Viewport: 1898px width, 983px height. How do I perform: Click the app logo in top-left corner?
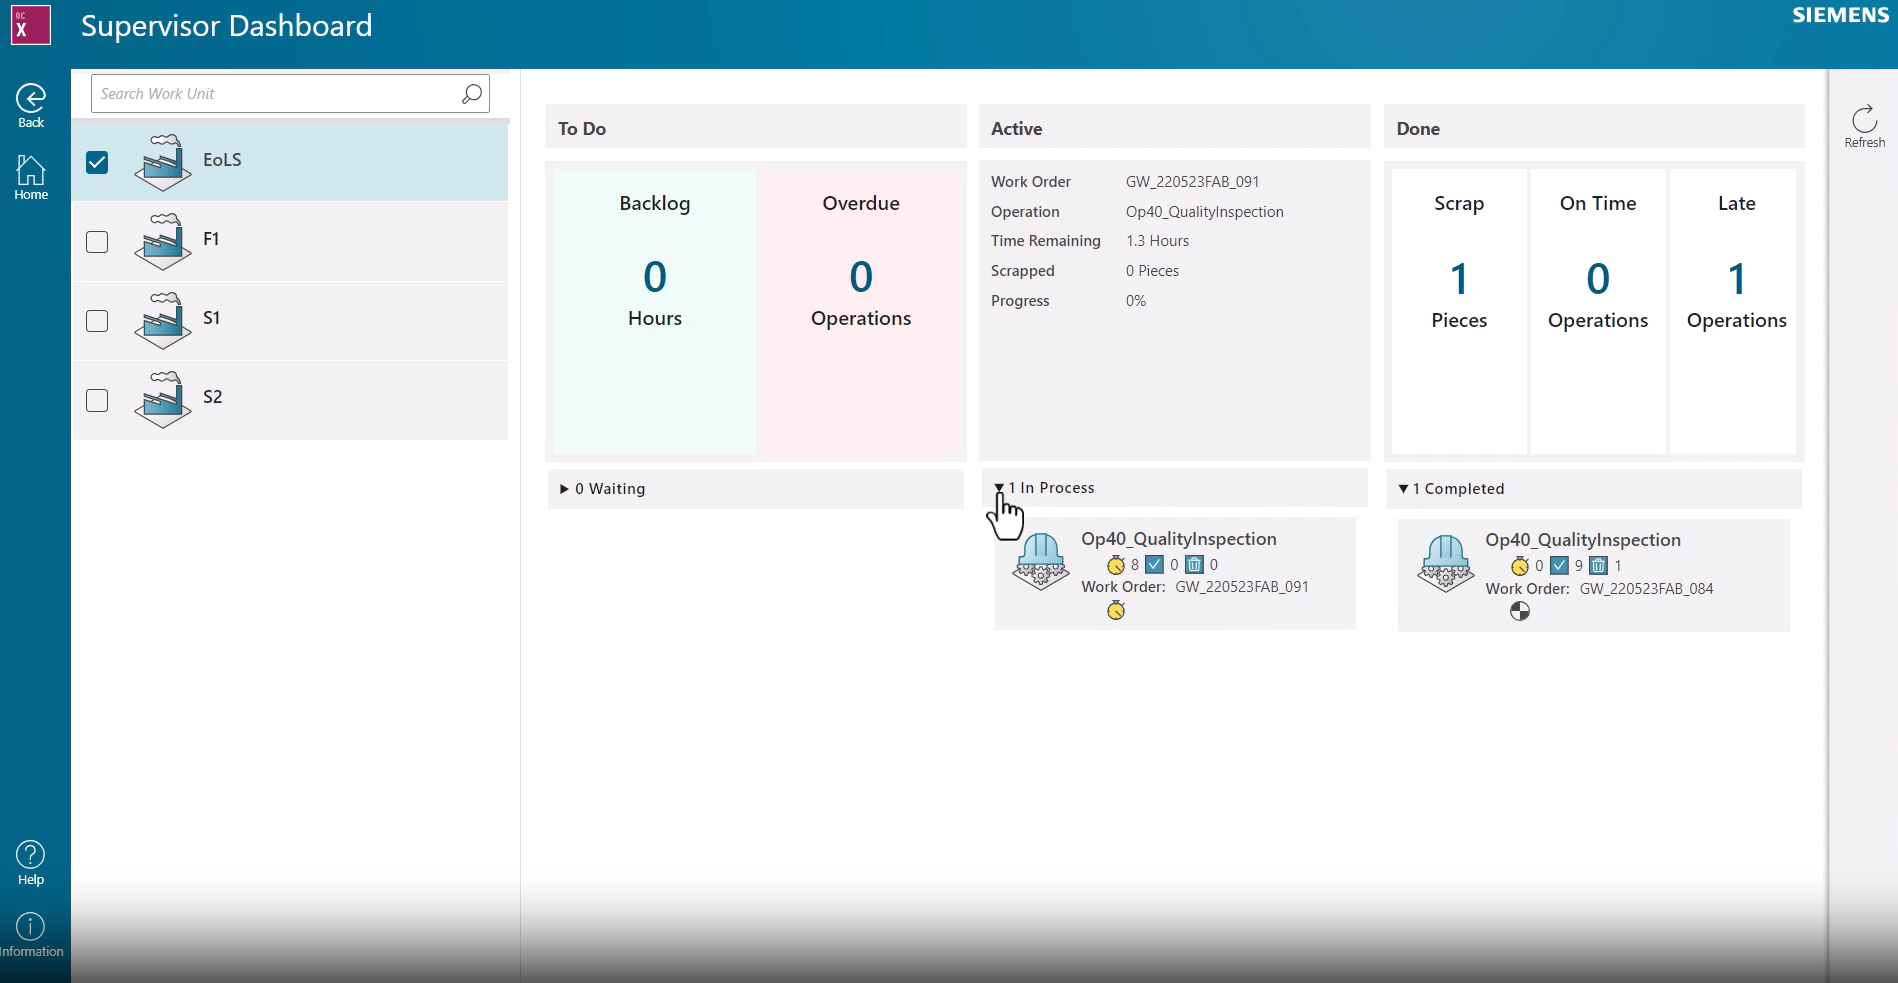pos(31,25)
